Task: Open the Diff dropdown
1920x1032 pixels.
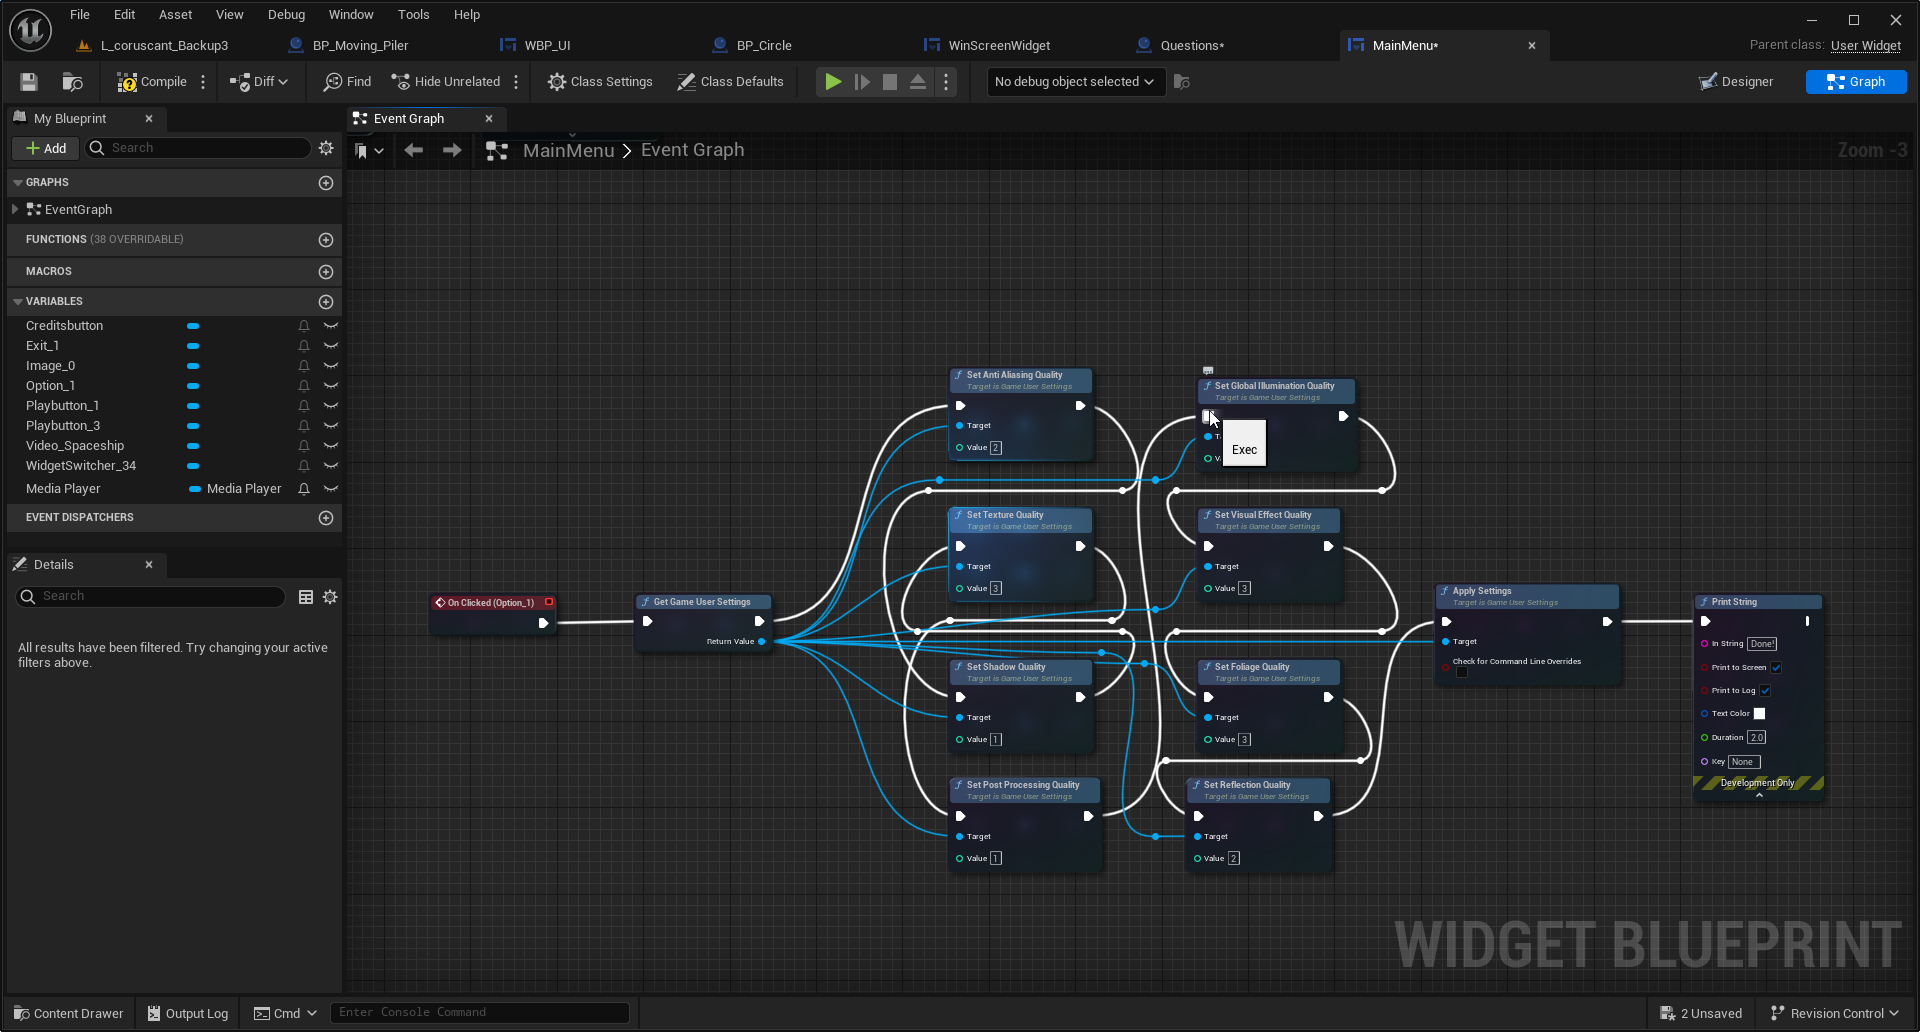Action: (x=259, y=82)
